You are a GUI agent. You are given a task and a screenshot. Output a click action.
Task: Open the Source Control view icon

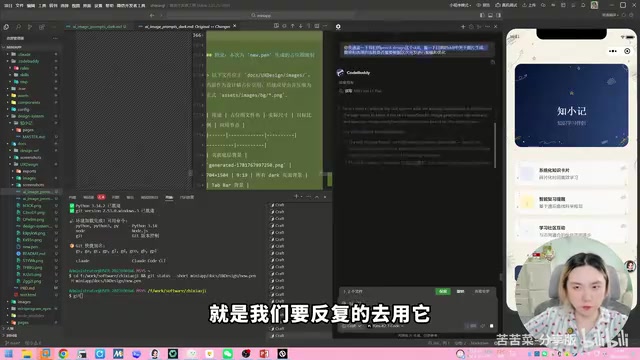coord(30,27)
